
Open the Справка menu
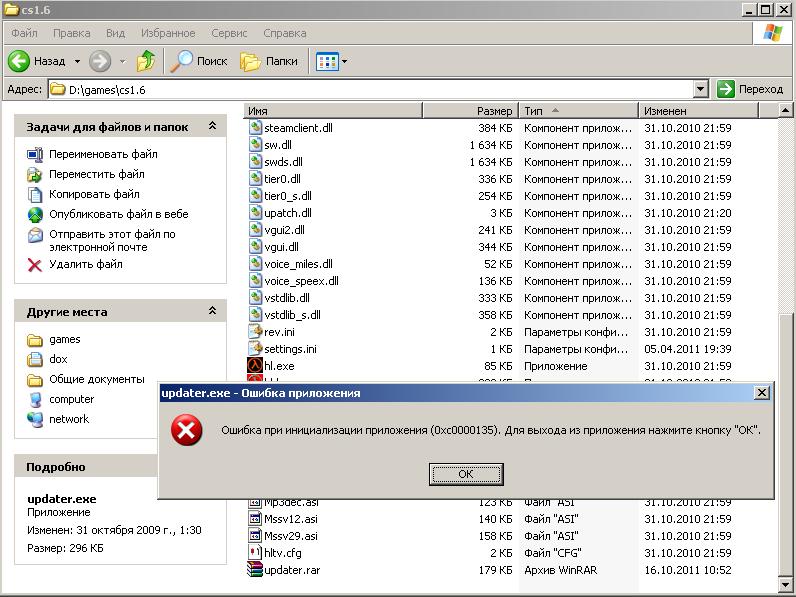tap(284, 33)
